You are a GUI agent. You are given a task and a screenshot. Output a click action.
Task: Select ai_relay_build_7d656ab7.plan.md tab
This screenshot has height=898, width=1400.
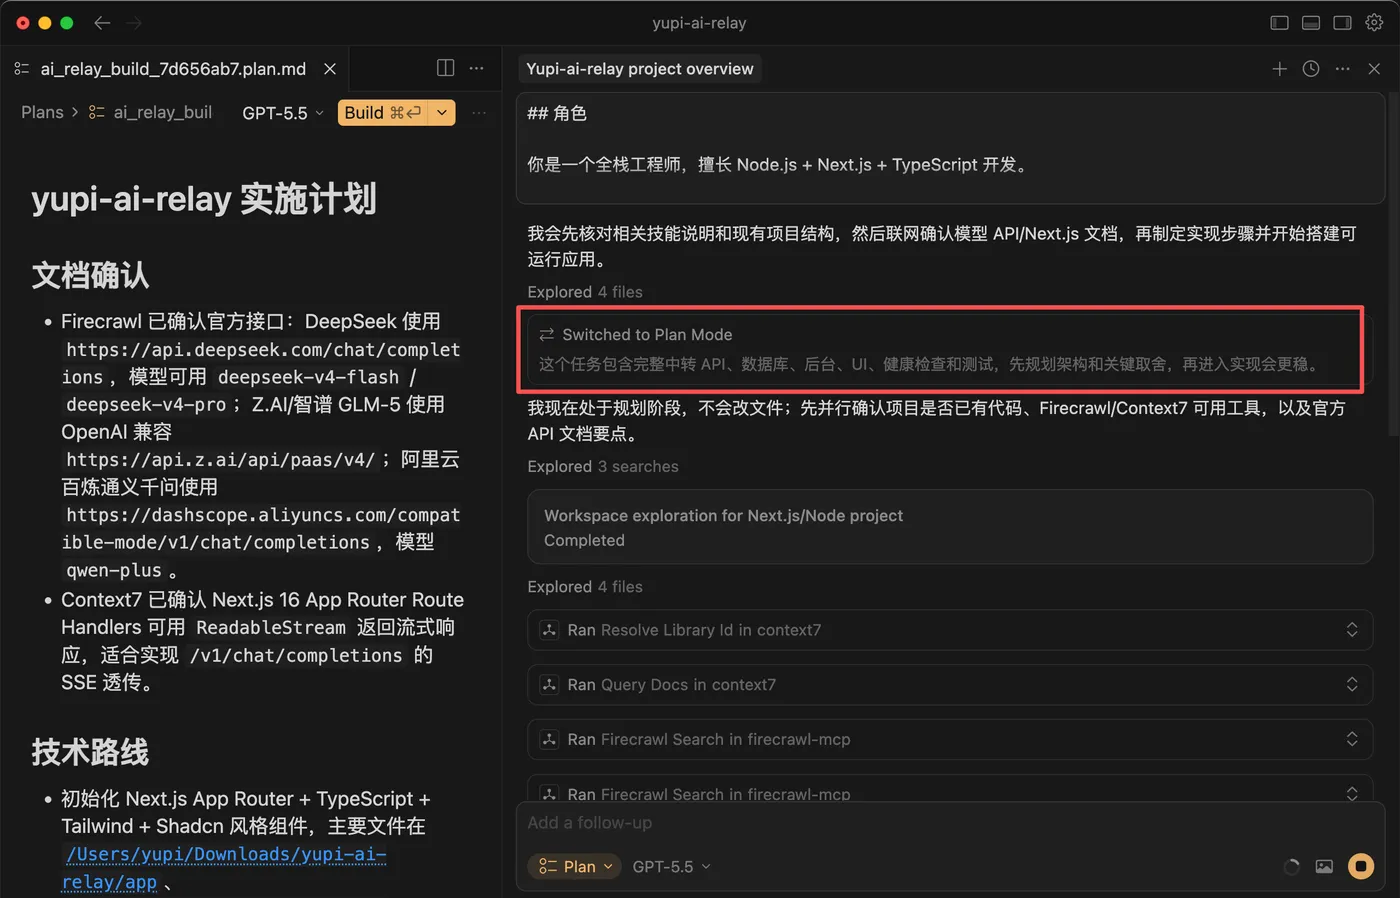(173, 69)
